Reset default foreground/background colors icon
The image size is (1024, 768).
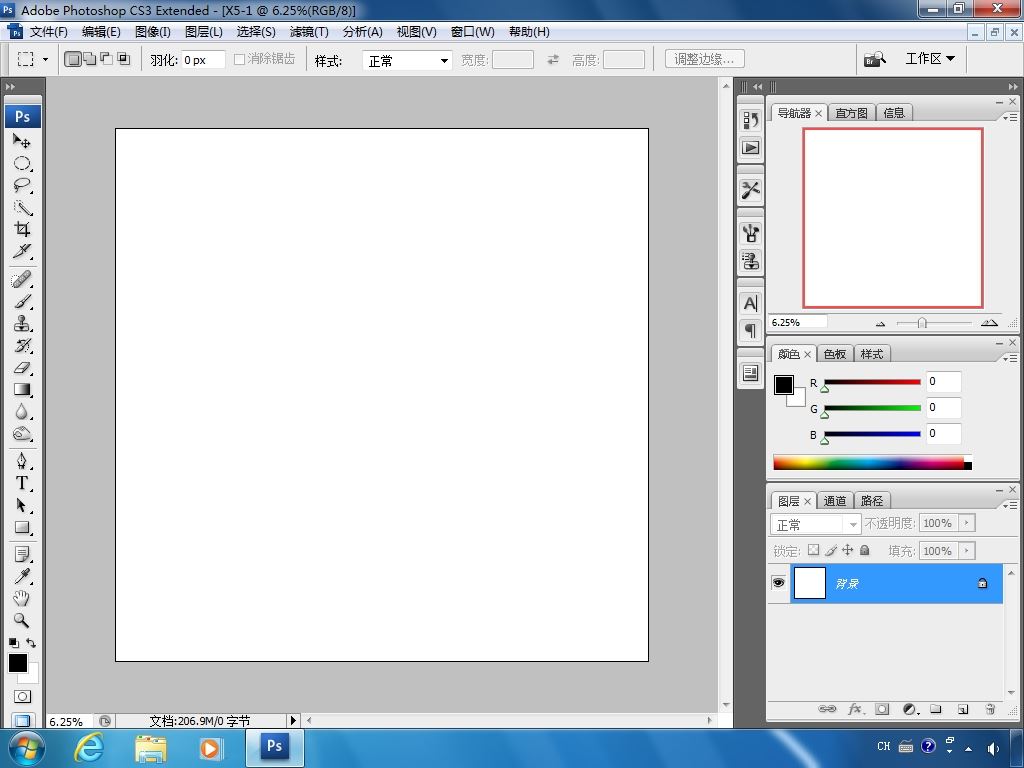click(14, 643)
